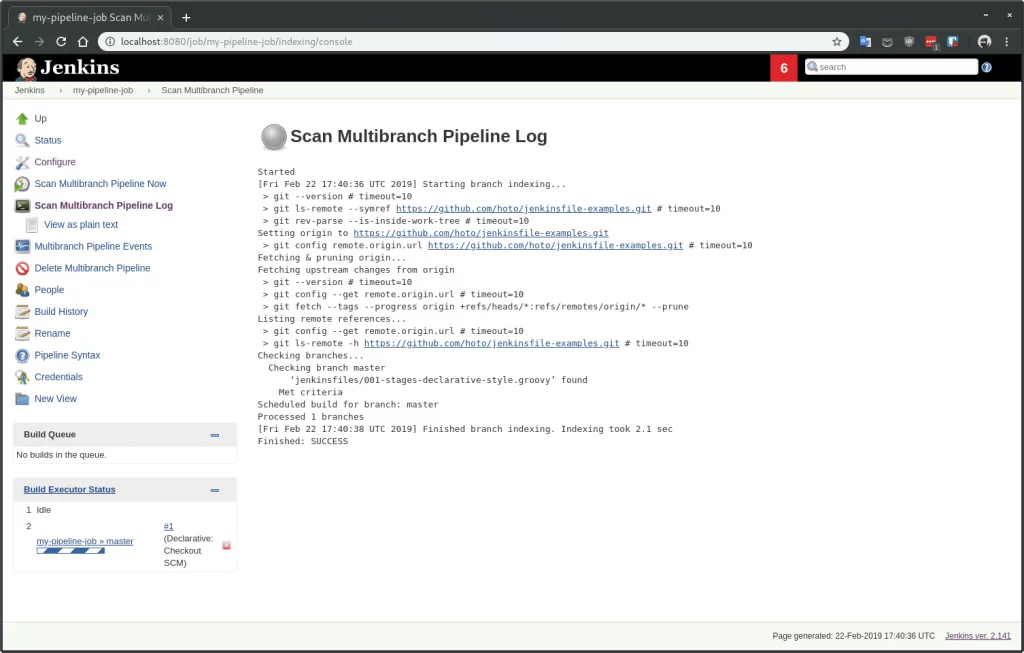Screen dimensions: 1024x653
Task: Click Delete Multibranch Pipeline link
Action: (x=92, y=268)
